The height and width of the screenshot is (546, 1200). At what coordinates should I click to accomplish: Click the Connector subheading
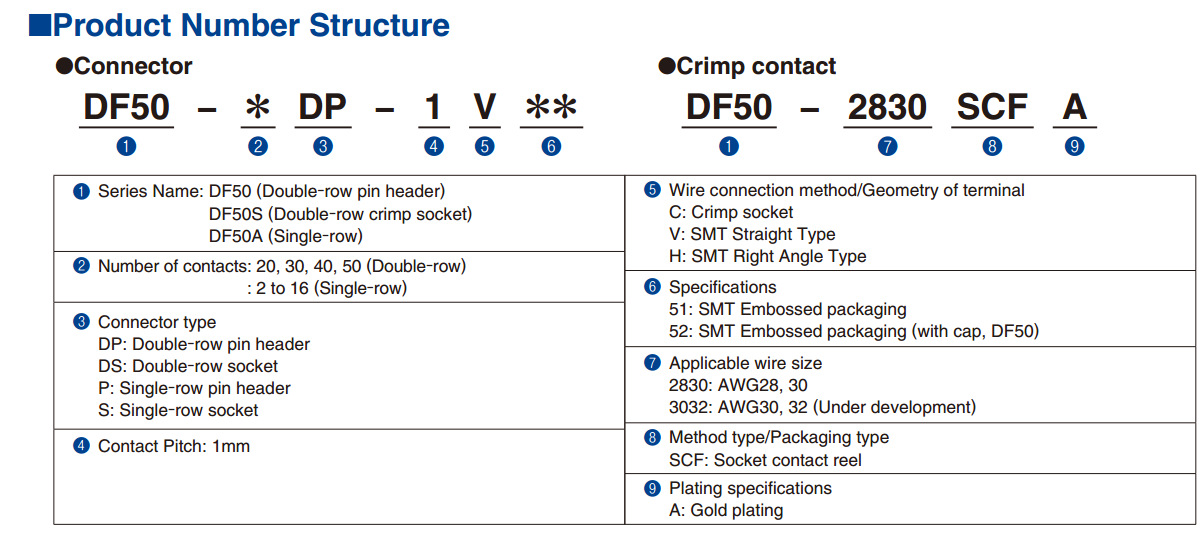[132, 67]
